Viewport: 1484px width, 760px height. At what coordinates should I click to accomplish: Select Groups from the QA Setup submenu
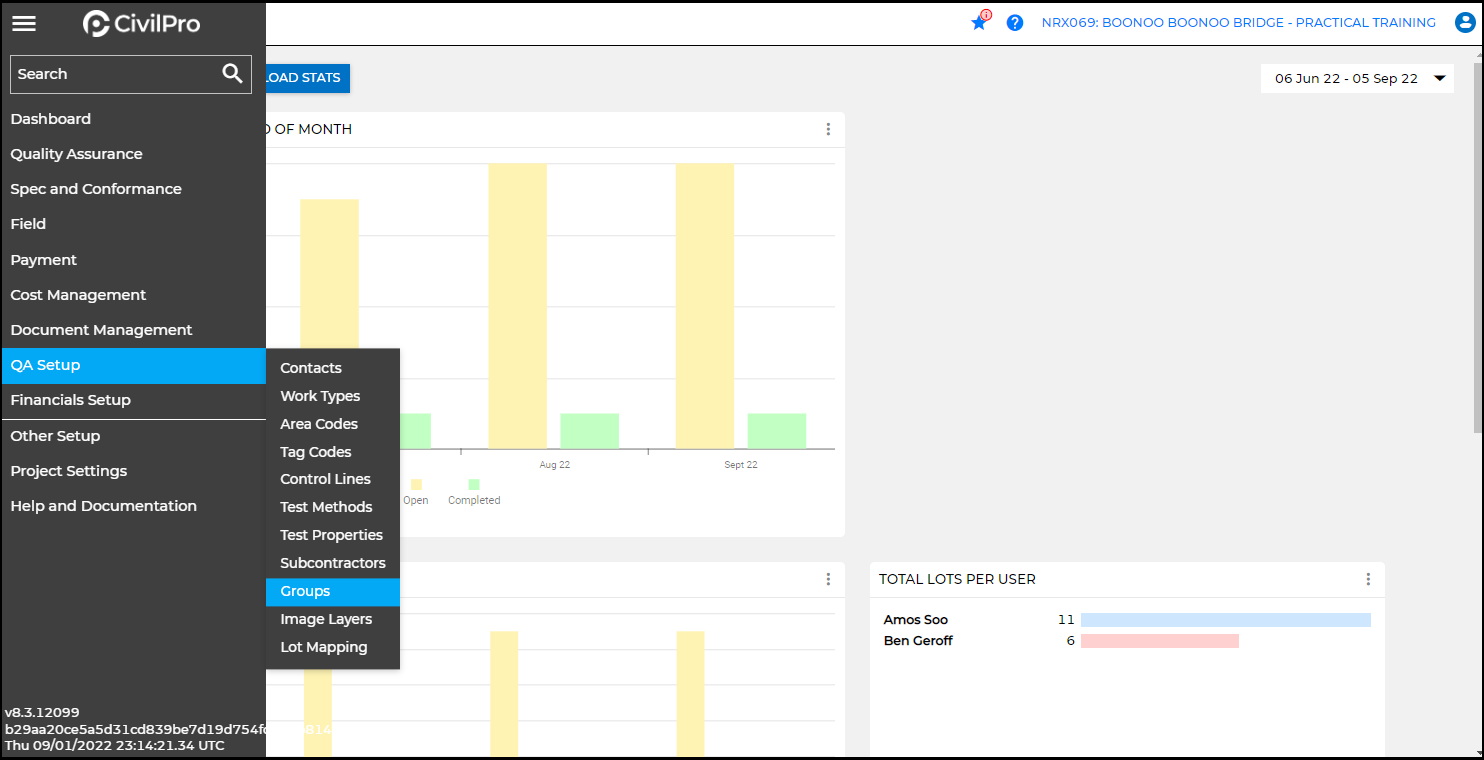click(305, 591)
